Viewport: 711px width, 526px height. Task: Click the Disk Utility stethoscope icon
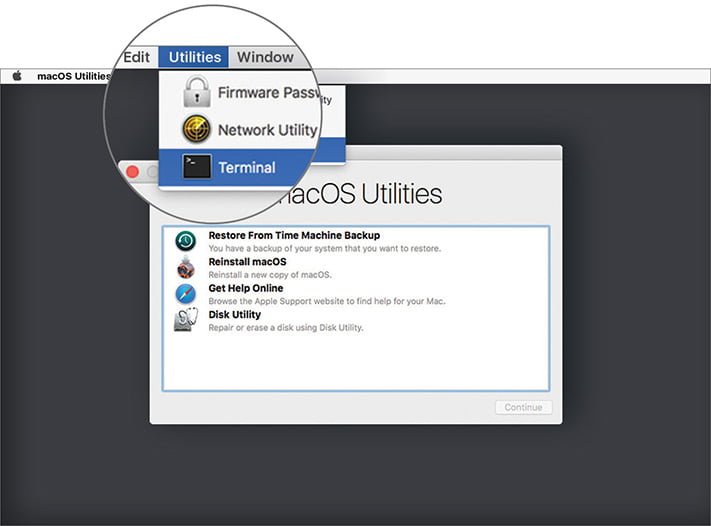(x=186, y=320)
